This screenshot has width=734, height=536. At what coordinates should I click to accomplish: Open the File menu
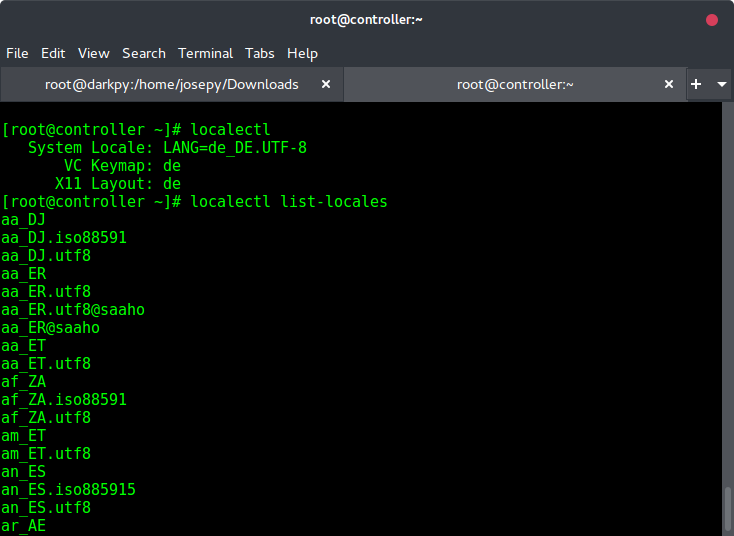[x=17, y=53]
